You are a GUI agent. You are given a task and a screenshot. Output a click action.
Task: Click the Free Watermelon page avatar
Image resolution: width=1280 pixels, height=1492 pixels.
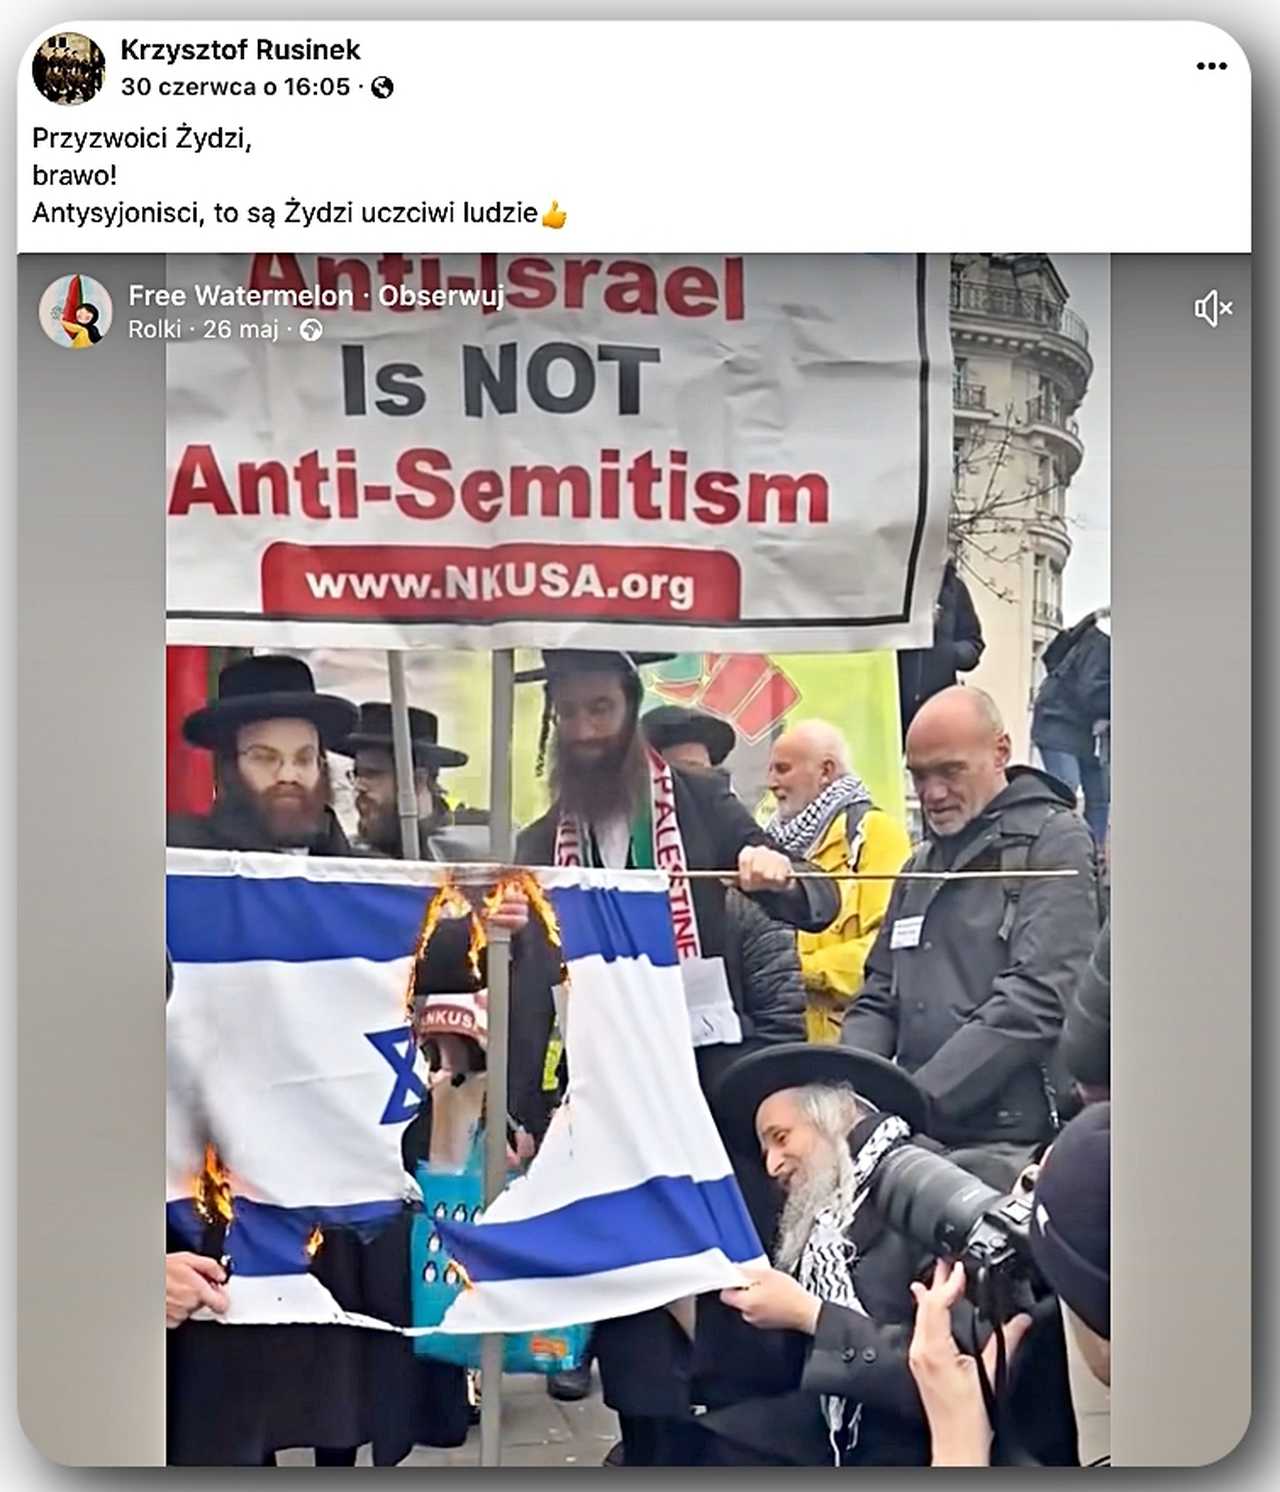point(75,311)
